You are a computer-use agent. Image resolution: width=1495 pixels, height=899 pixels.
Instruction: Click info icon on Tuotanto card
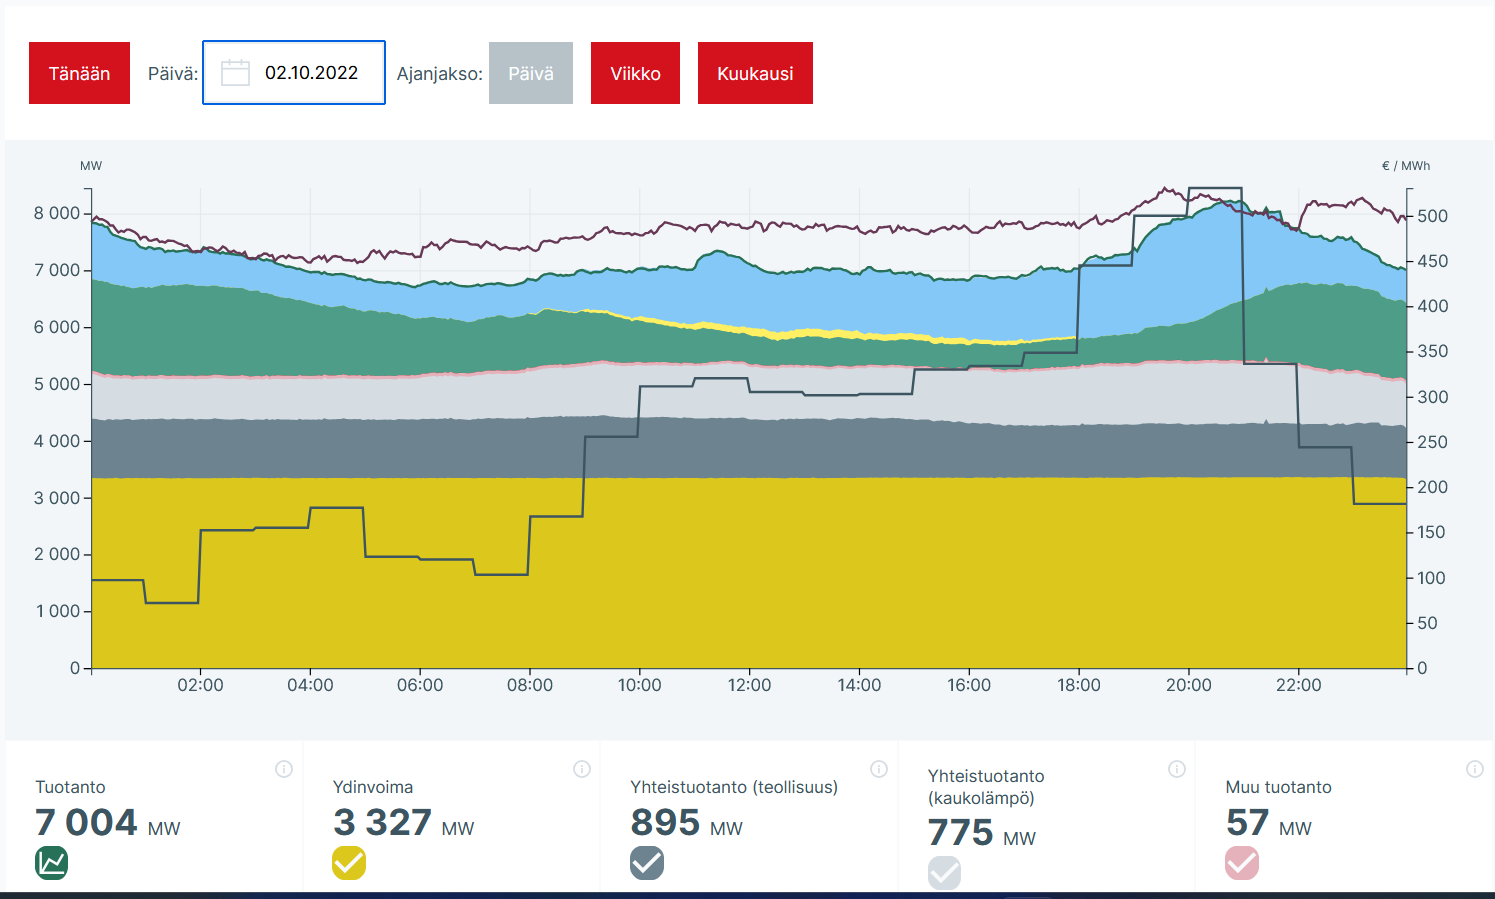tap(284, 769)
